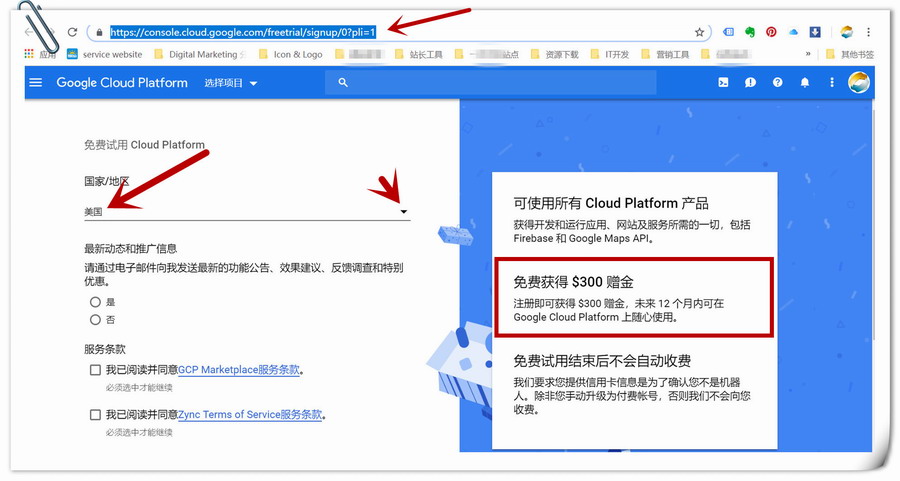900x481 pixels.
Task: Click the Pinterest extension icon
Action: [771, 32]
